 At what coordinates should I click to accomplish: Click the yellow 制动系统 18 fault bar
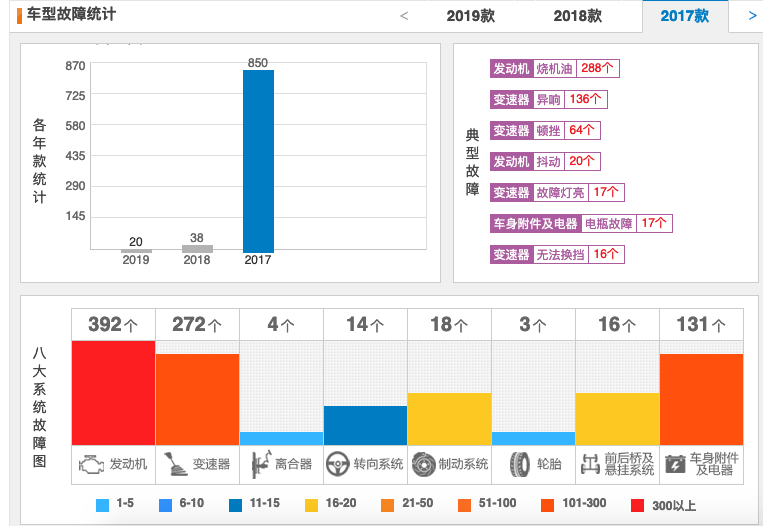tap(450, 419)
